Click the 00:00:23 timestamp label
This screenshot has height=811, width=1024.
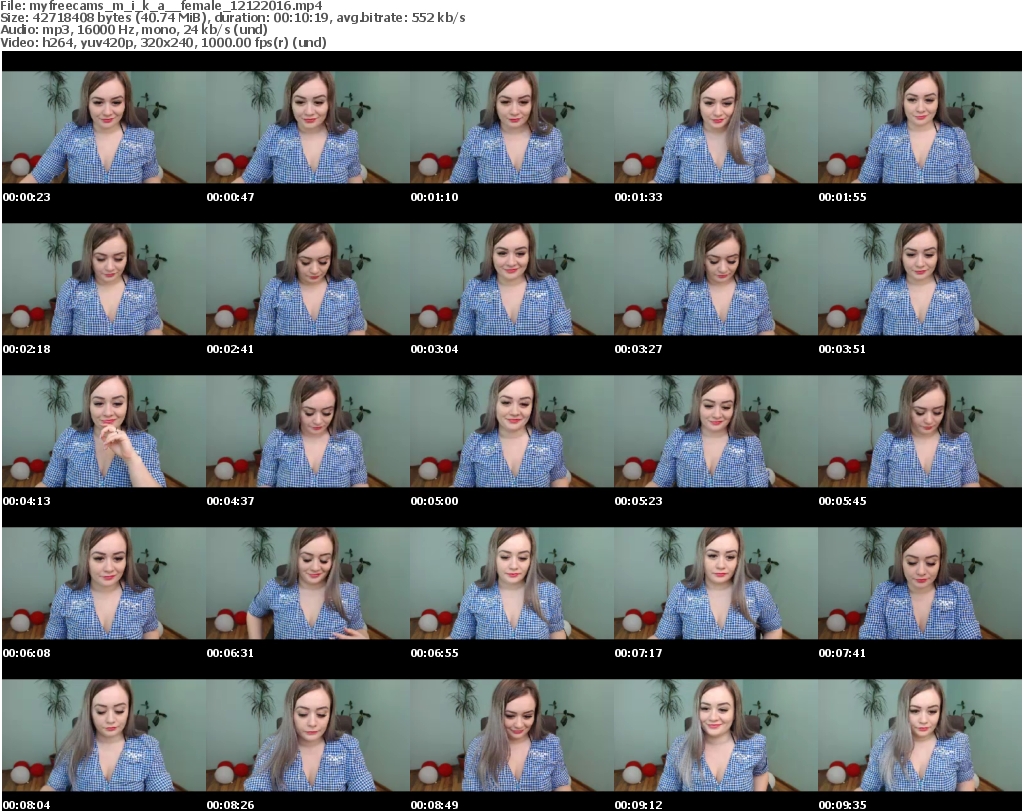coord(27,197)
